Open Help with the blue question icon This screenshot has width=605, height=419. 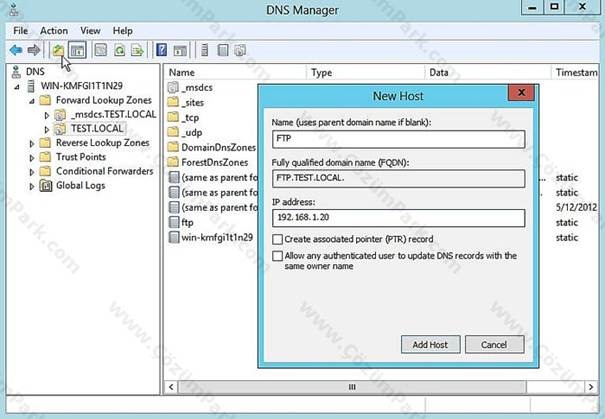(161, 50)
